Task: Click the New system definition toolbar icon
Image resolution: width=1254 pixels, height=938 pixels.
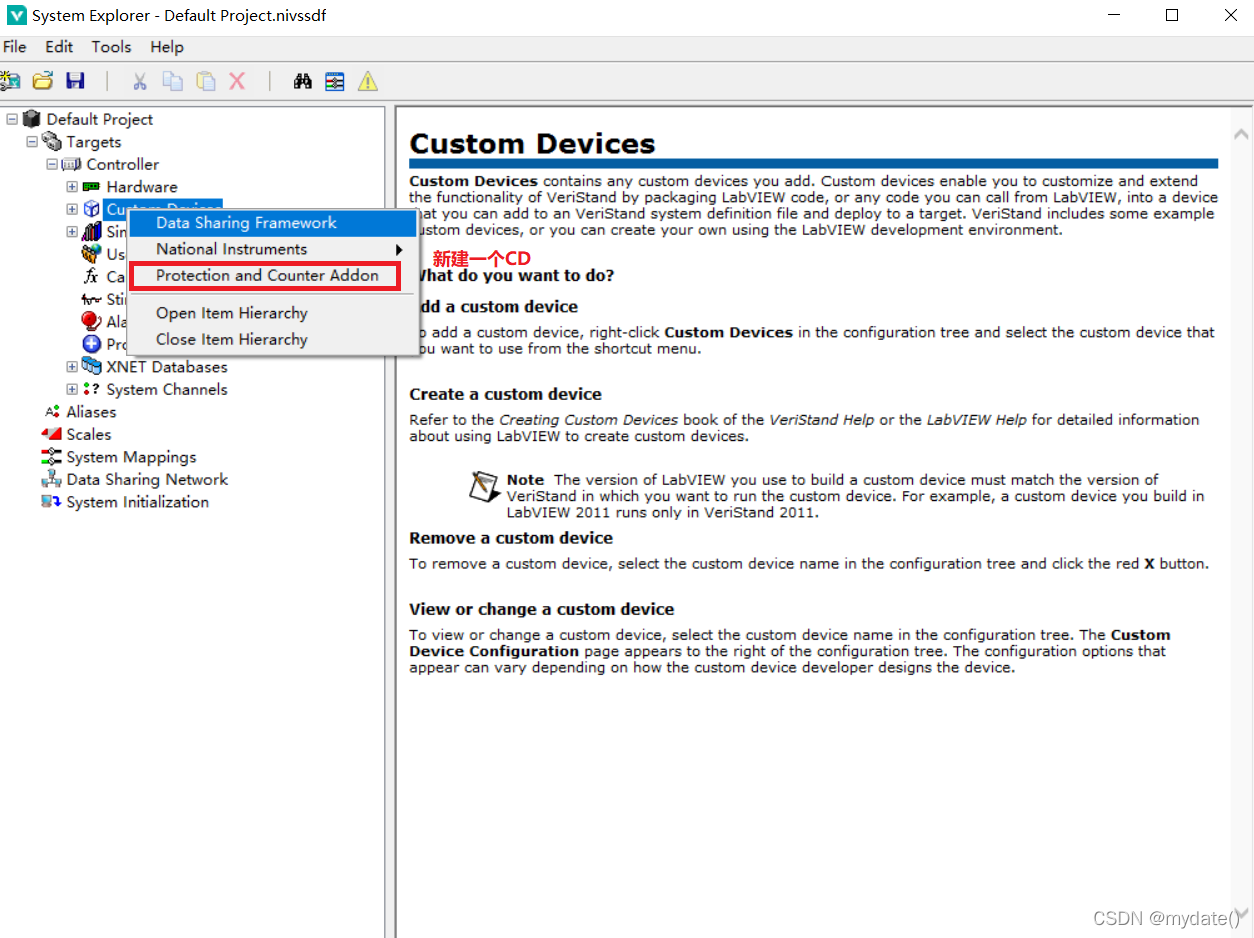Action: coord(10,81)
